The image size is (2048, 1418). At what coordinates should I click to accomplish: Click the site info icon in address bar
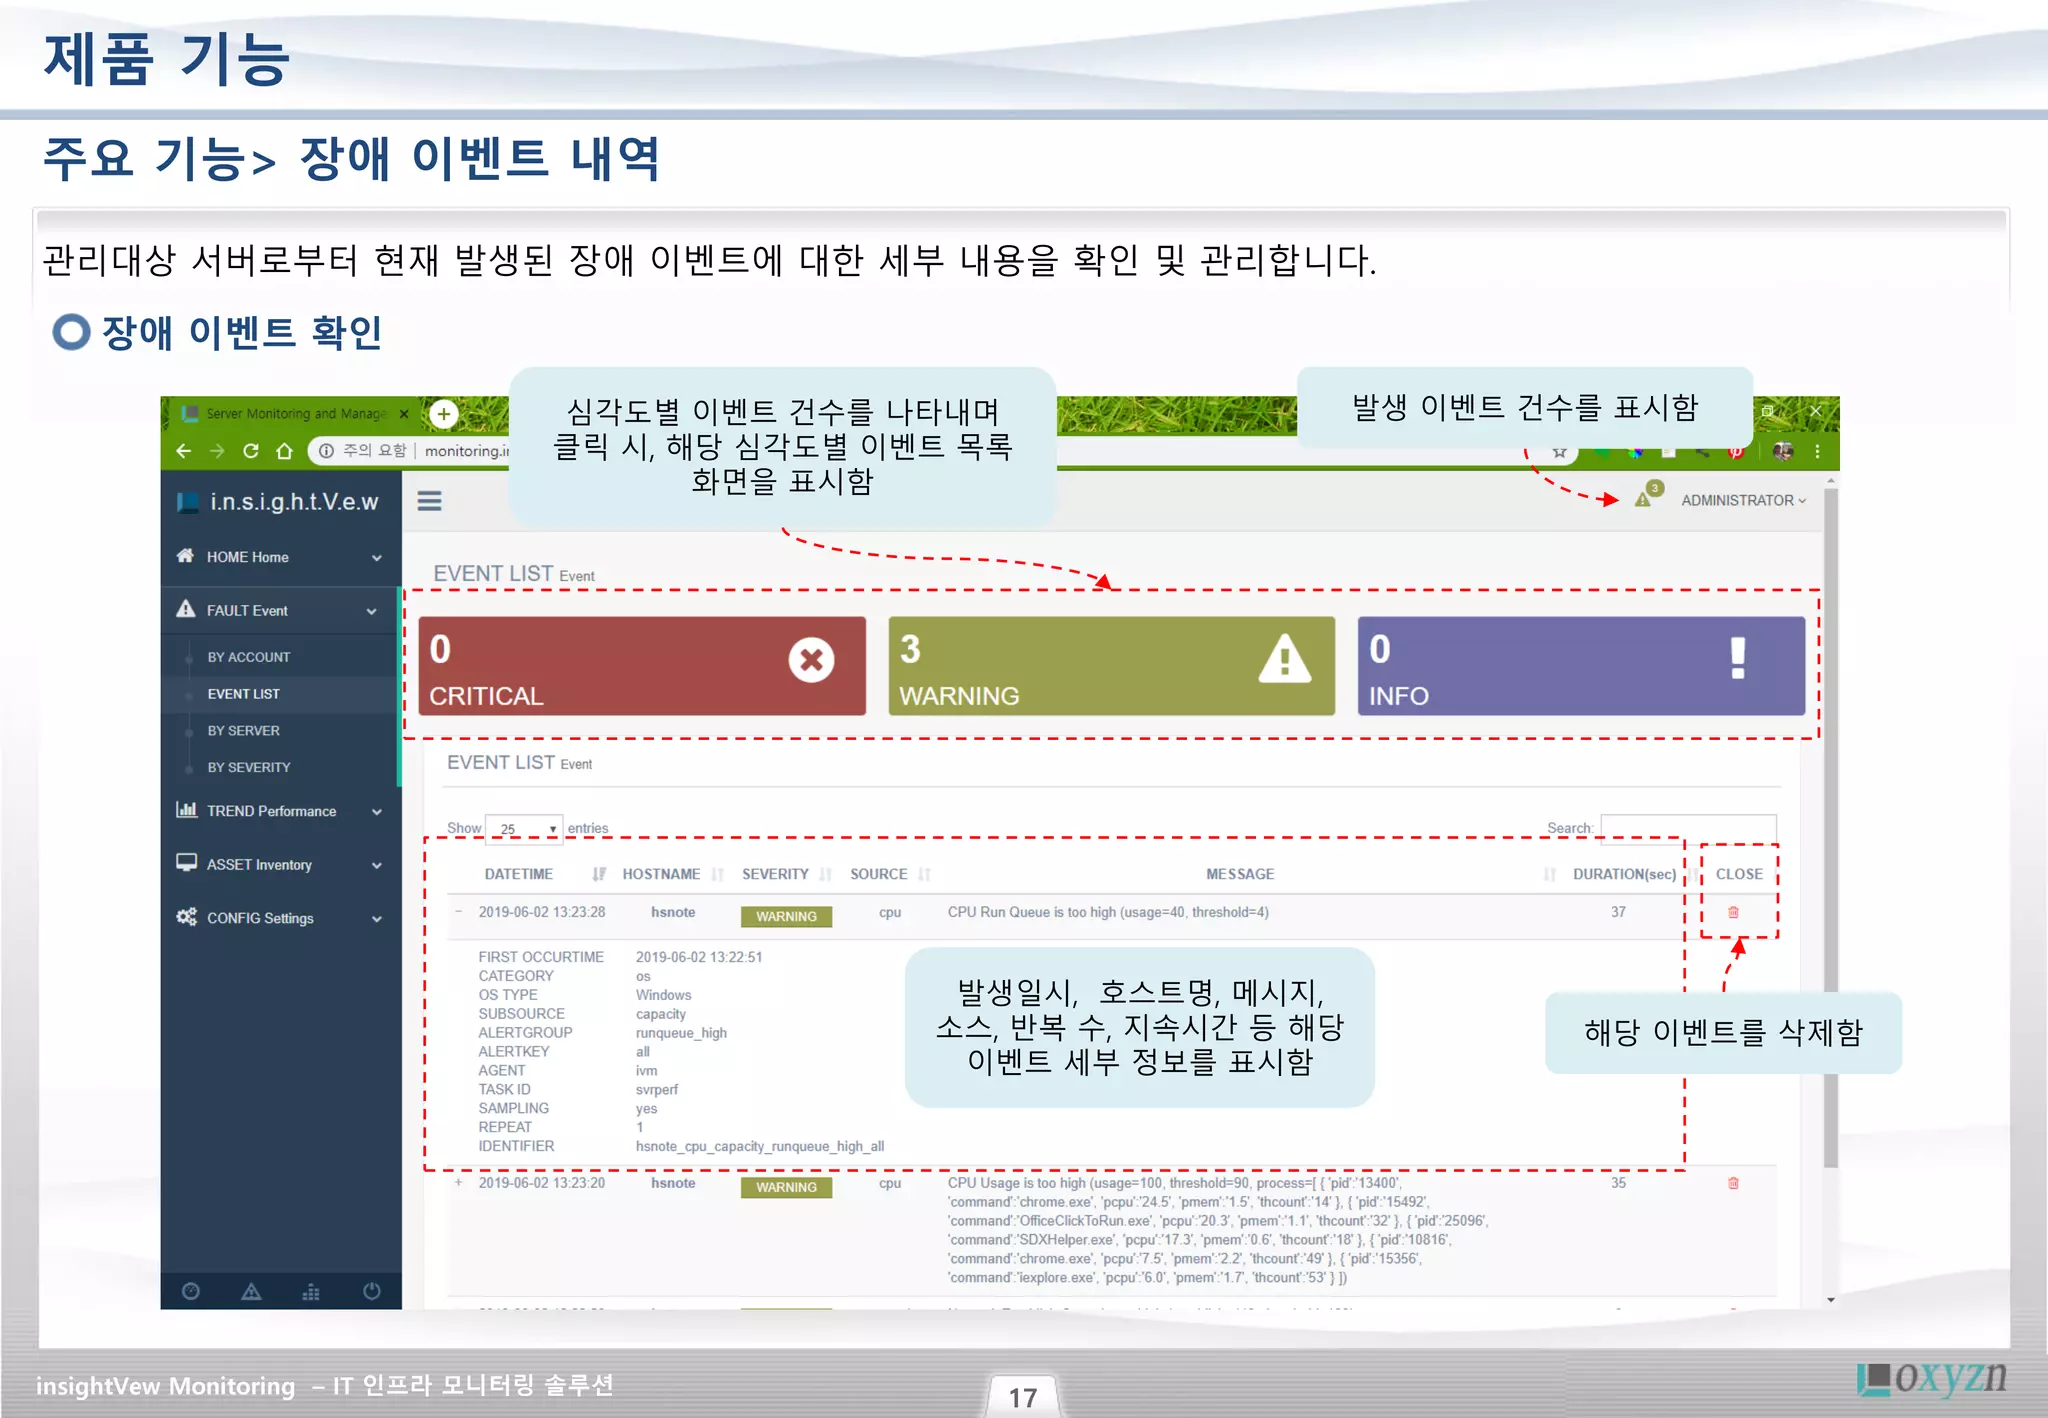pyautogui.click(x=326, y=451)
